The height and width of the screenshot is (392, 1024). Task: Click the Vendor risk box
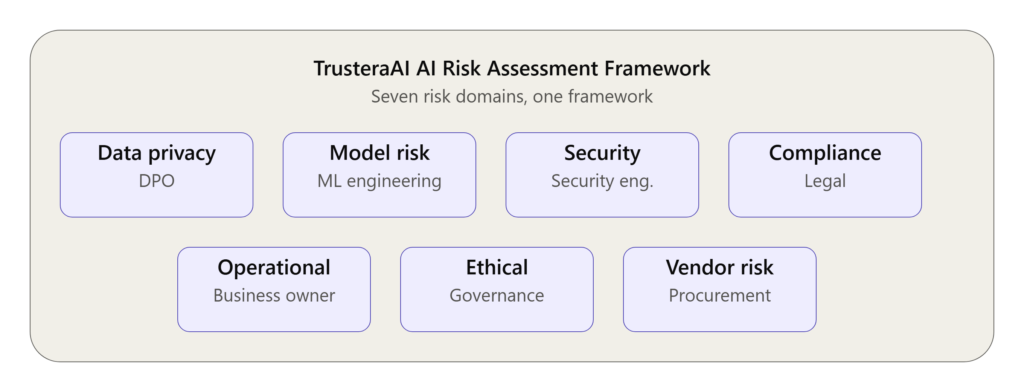click(x=720, y=289)
